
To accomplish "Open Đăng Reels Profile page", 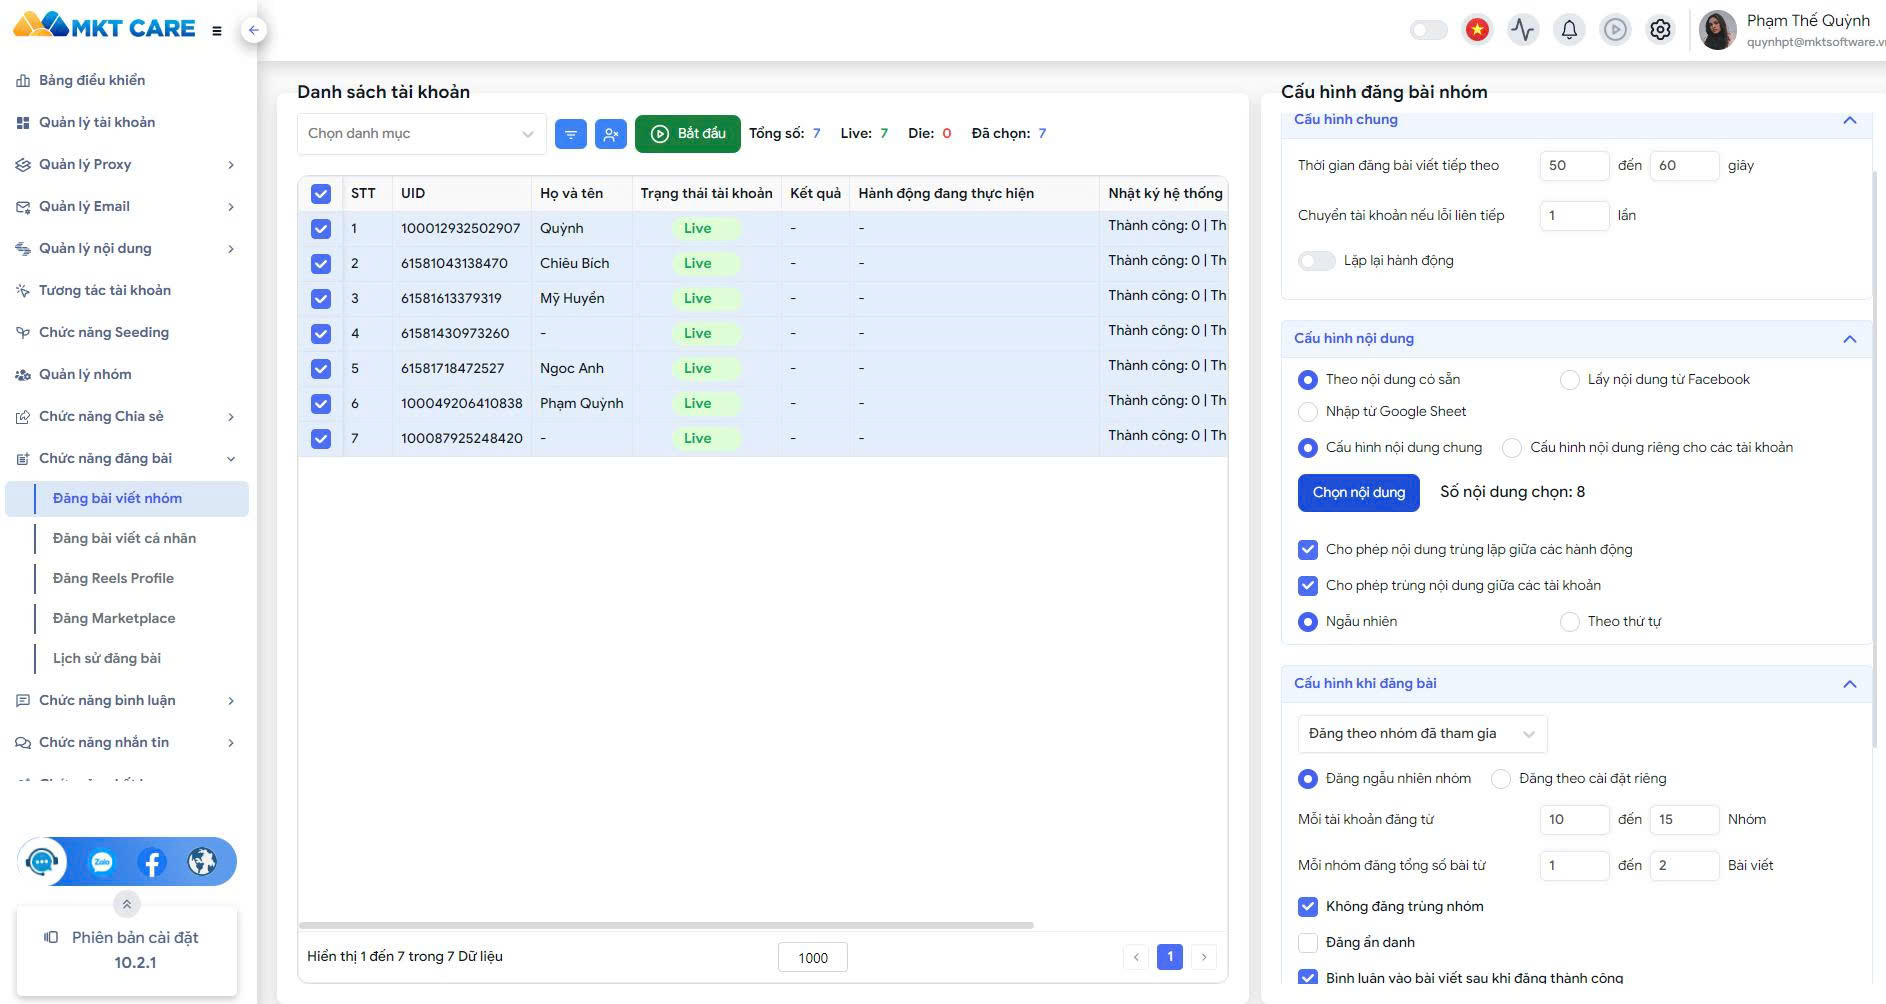I will [113, 578].
